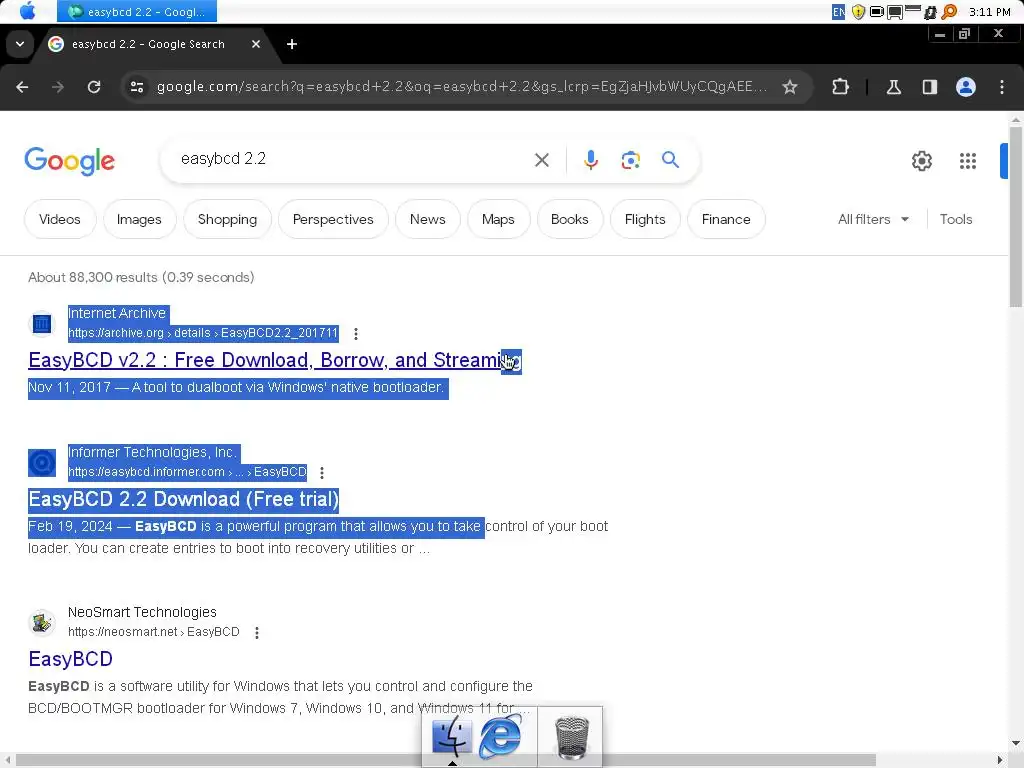Open a new browser tab
The image size is (1024, 768).
(292, 44)
